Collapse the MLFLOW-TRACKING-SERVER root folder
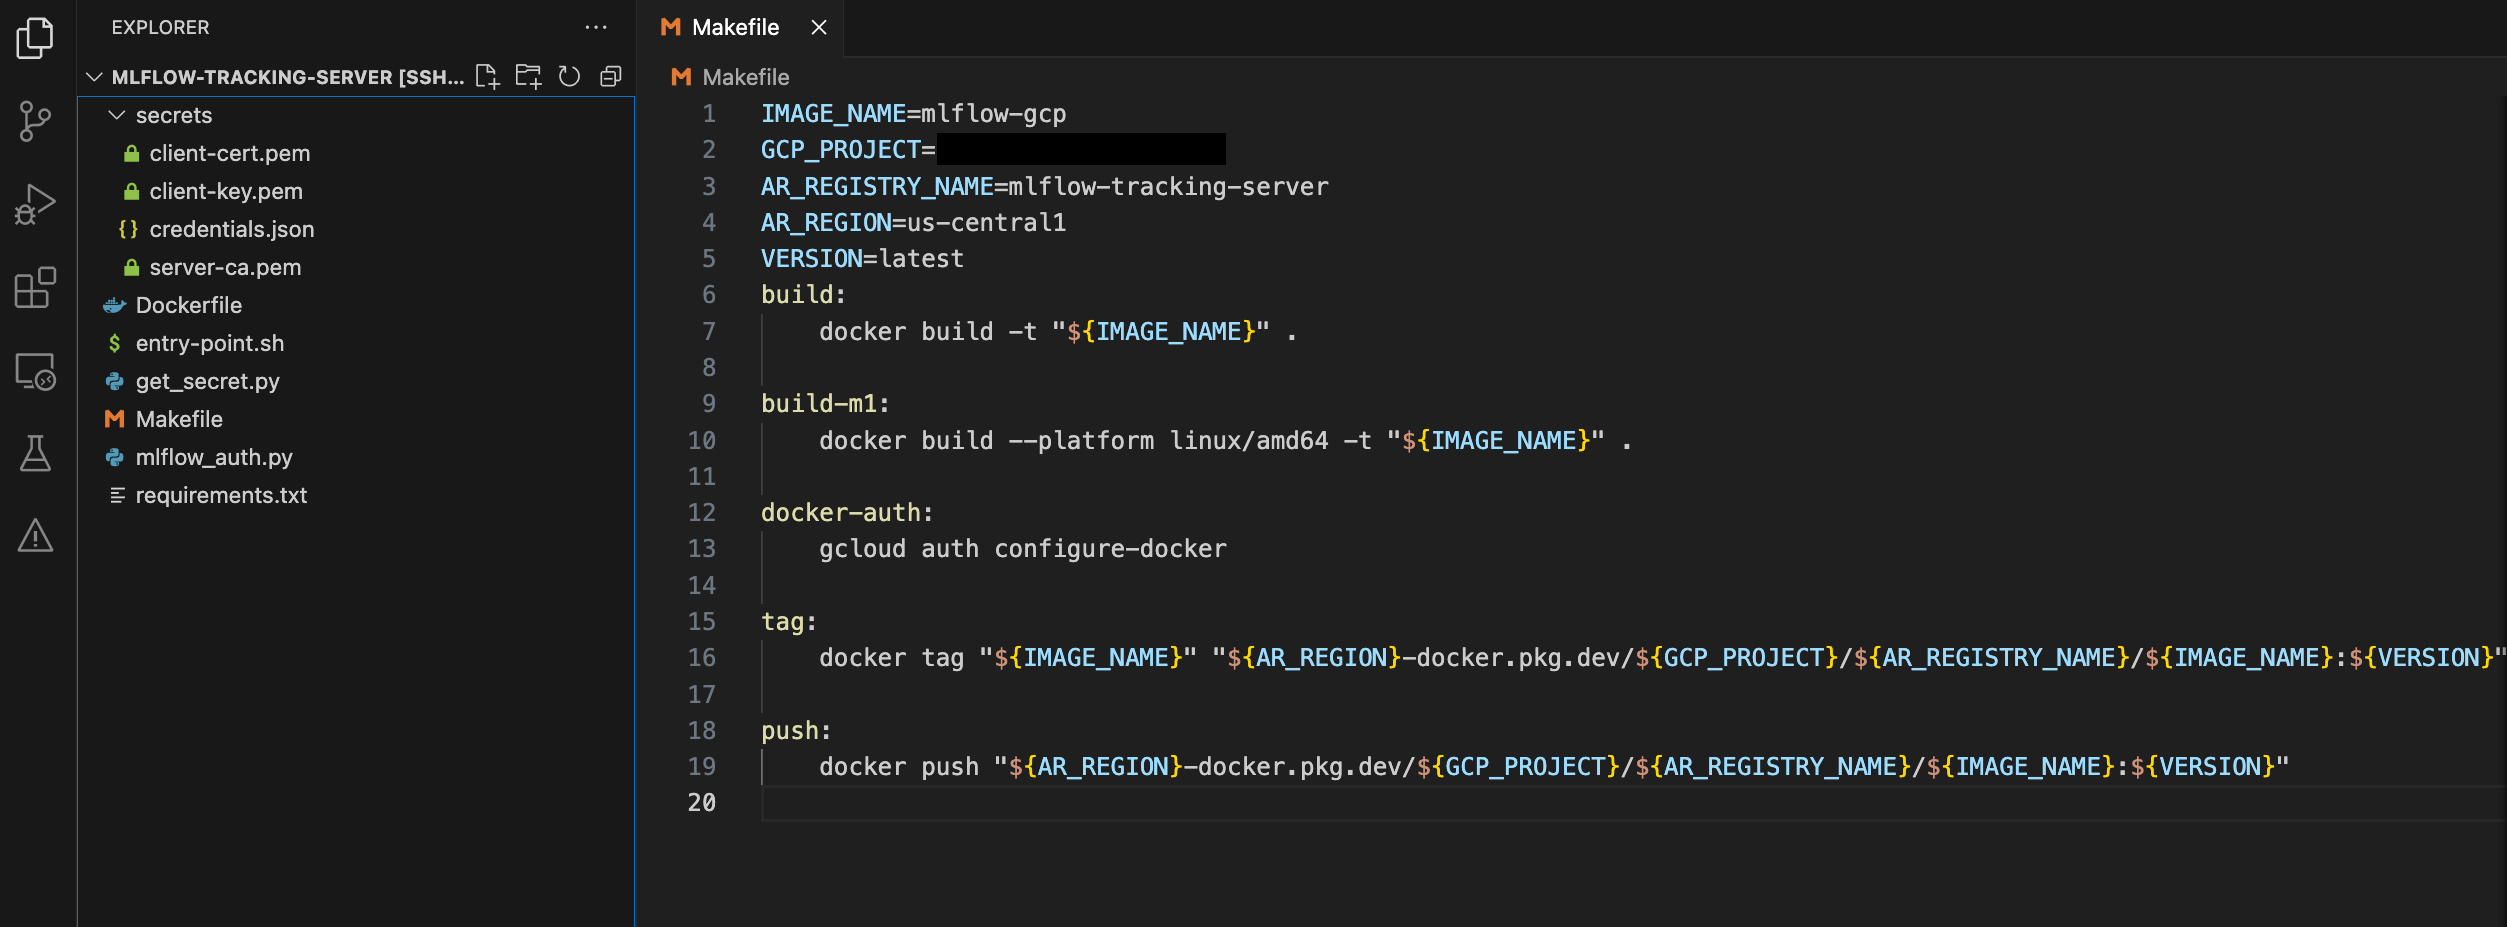This screenshot has width=2507, height=927. [x=94, y=77]
